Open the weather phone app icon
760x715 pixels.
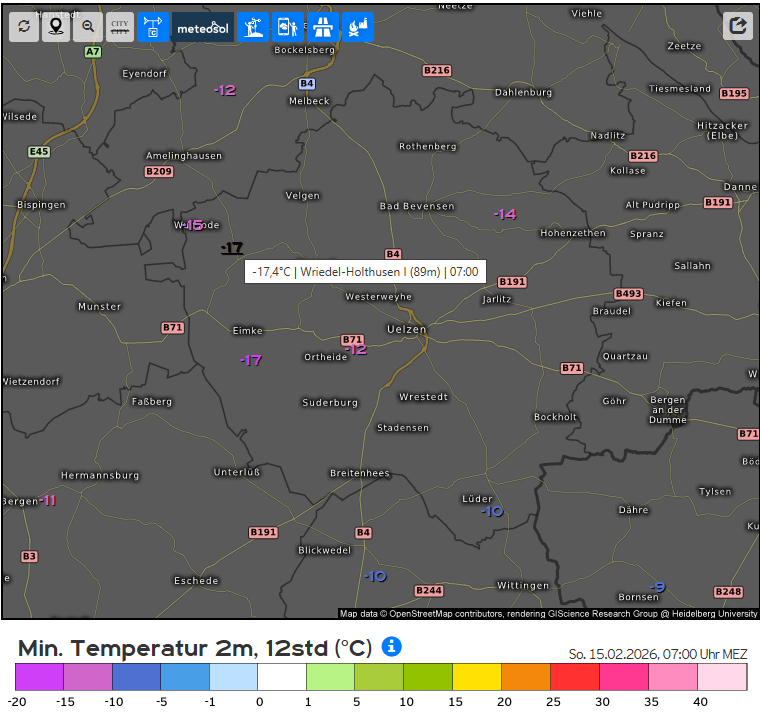point(288,27)
